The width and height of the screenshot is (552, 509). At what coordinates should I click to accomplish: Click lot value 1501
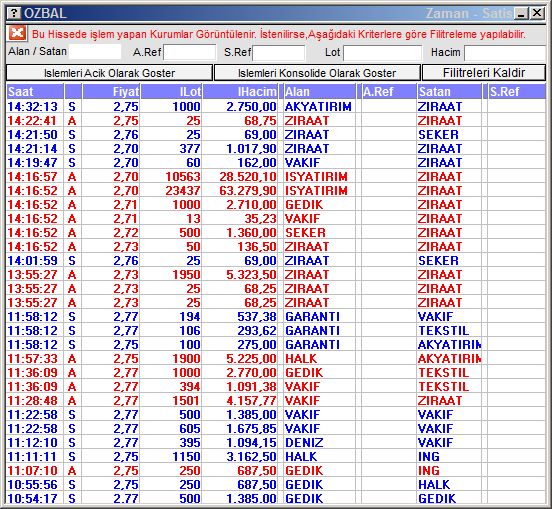tap(186, 401)
